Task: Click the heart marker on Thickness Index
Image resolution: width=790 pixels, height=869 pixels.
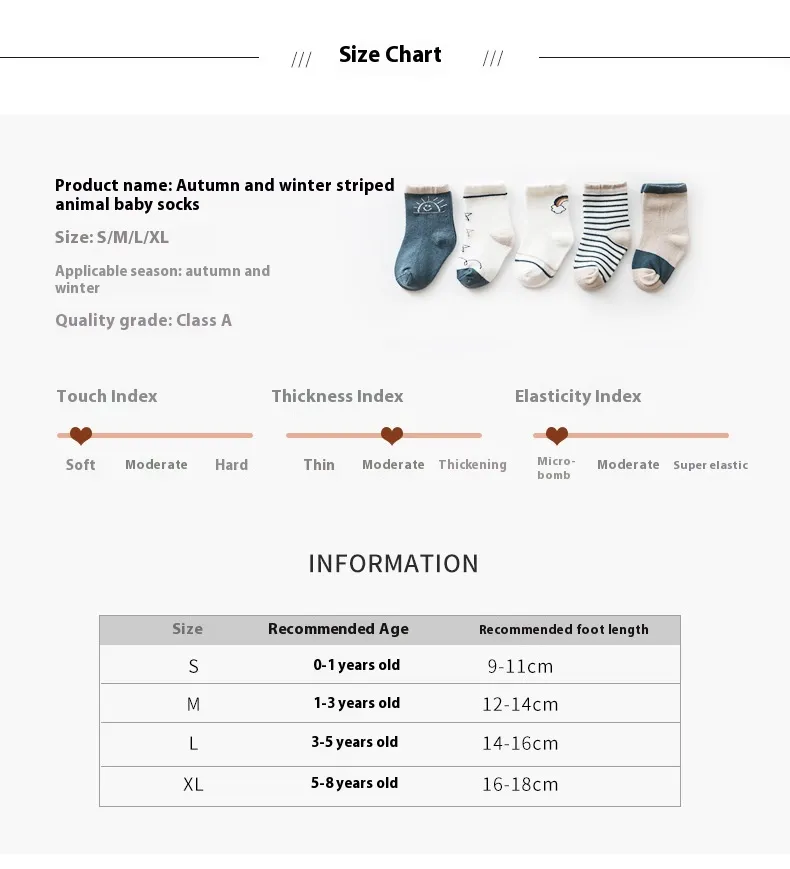Action: click(392, 436)
